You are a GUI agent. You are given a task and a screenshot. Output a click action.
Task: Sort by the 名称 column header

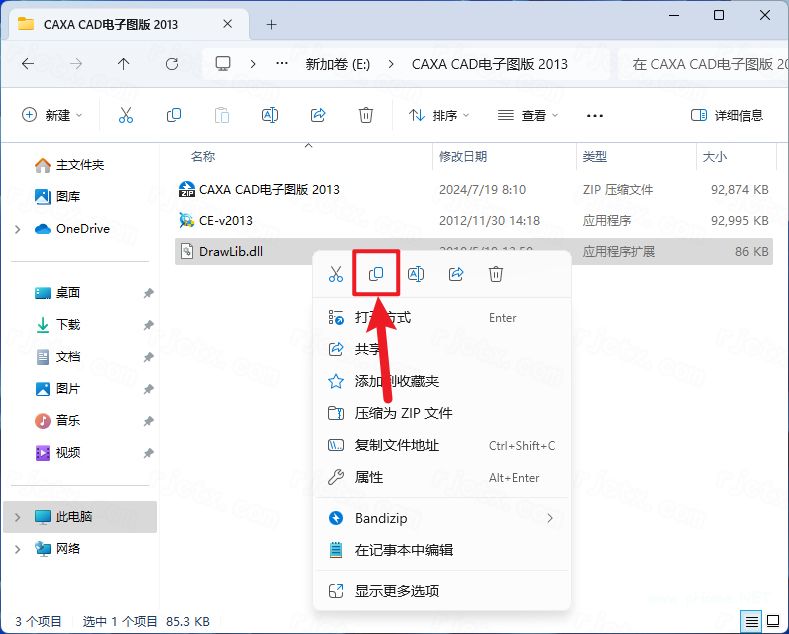click(203, 156)
